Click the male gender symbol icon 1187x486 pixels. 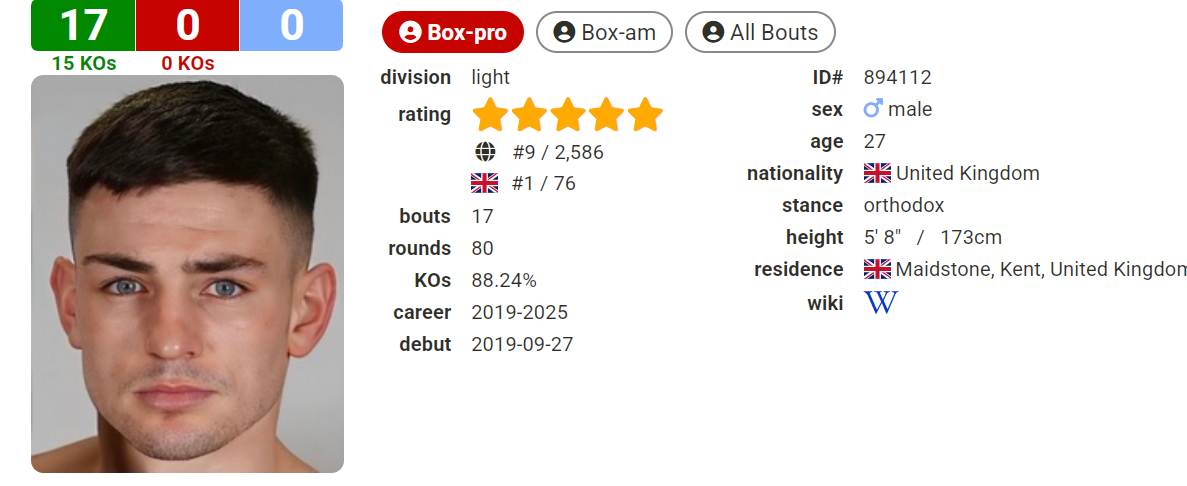point(873,109)
